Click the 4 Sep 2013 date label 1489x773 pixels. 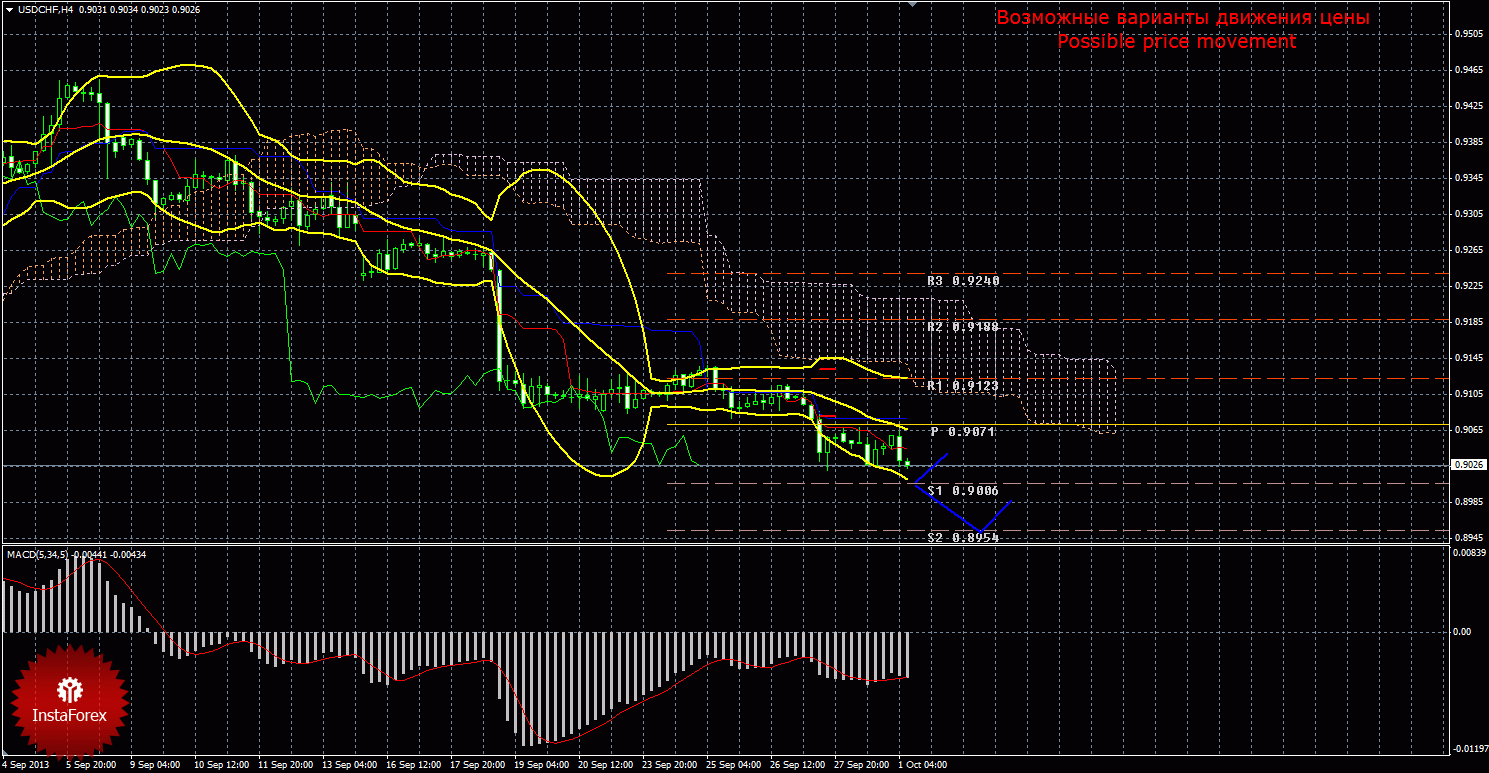tap(27, 765)
